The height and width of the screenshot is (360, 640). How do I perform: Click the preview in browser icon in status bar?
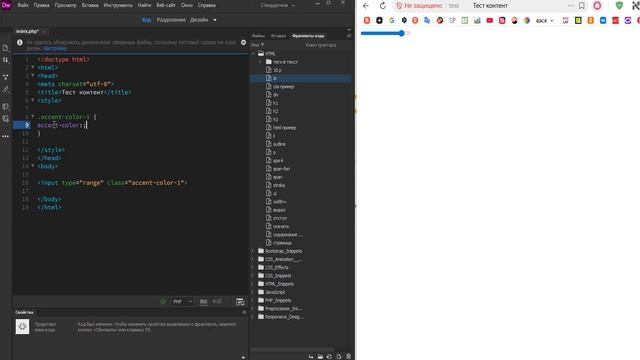pyautogui.click(x=240, y=302)
